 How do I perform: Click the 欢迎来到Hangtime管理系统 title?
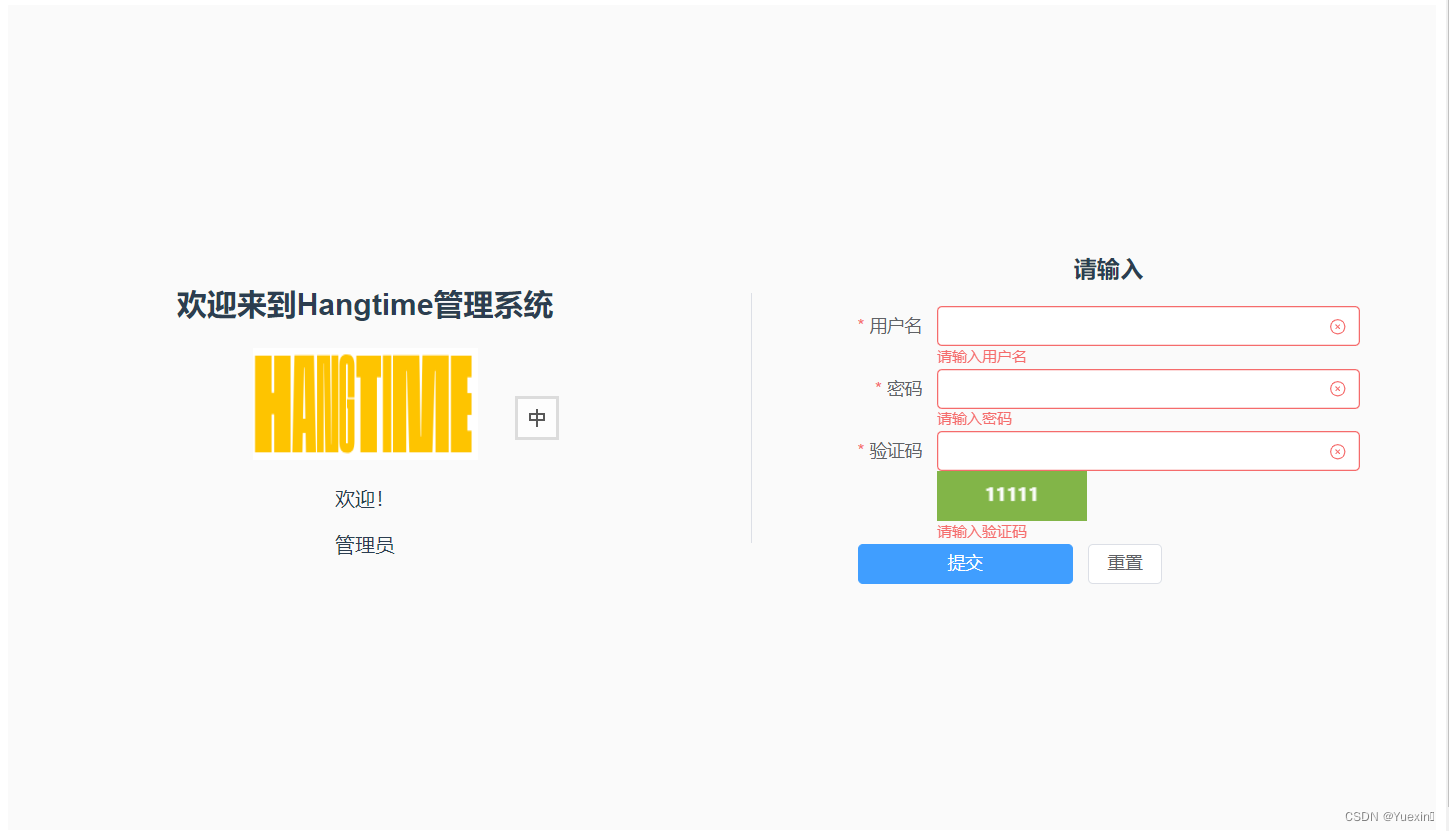(x=365, y=305)
